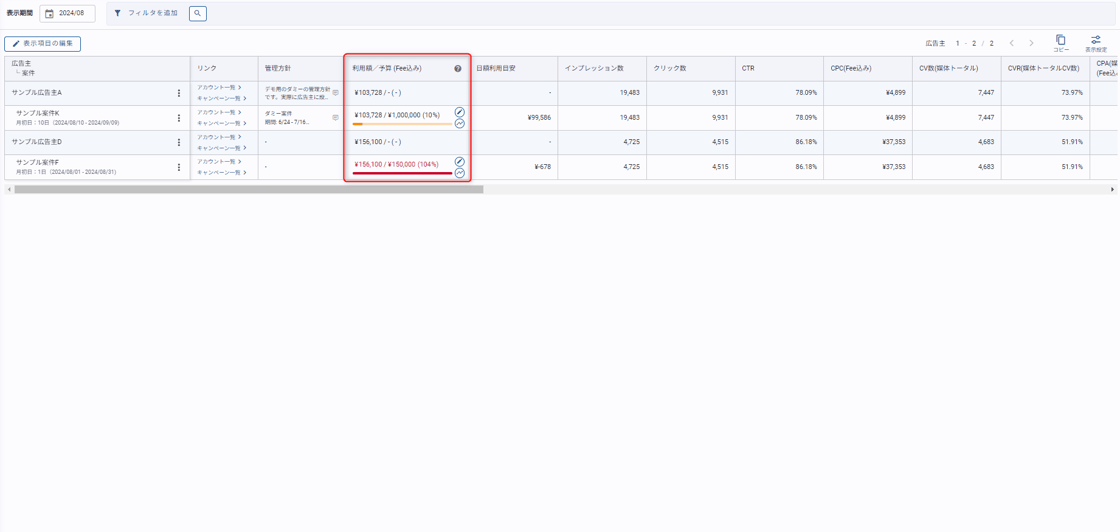Image resolution: width=1120 pixels, height=532 pixels.
Task: Open the trend chart icon for サンプル案件F
Action: pyautogui.click(x=460, y=173)
